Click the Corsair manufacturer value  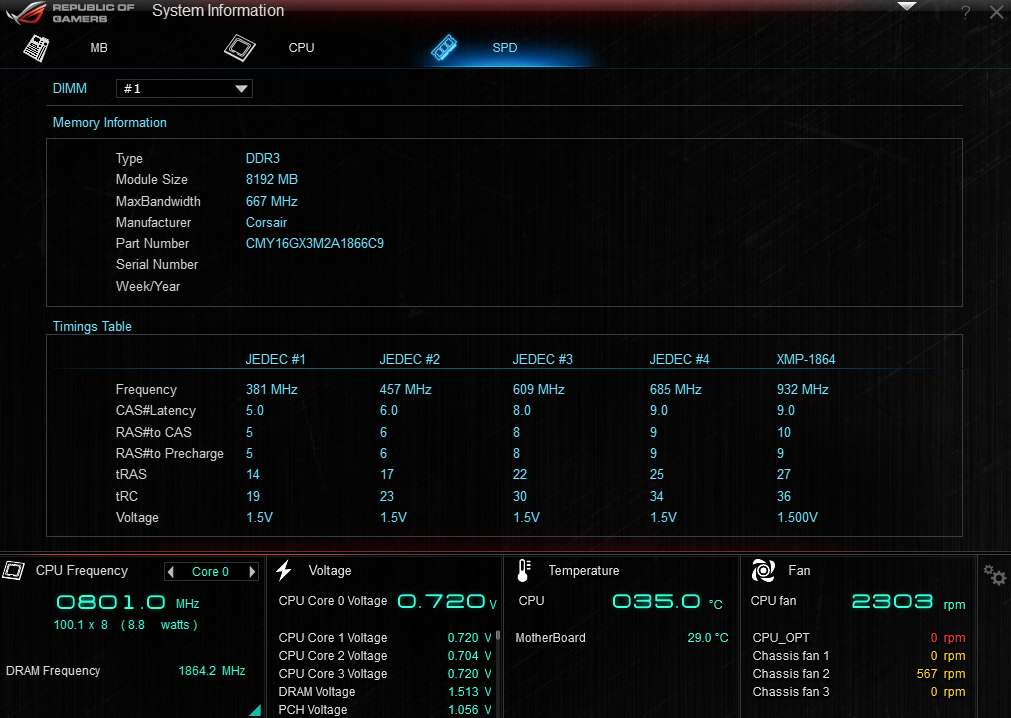pos(266,222)
